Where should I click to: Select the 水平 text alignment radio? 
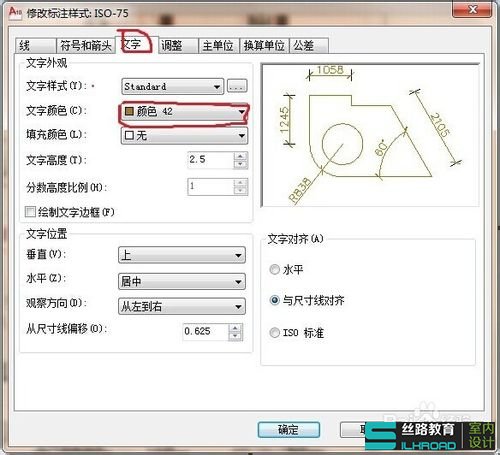pos(274,269)
